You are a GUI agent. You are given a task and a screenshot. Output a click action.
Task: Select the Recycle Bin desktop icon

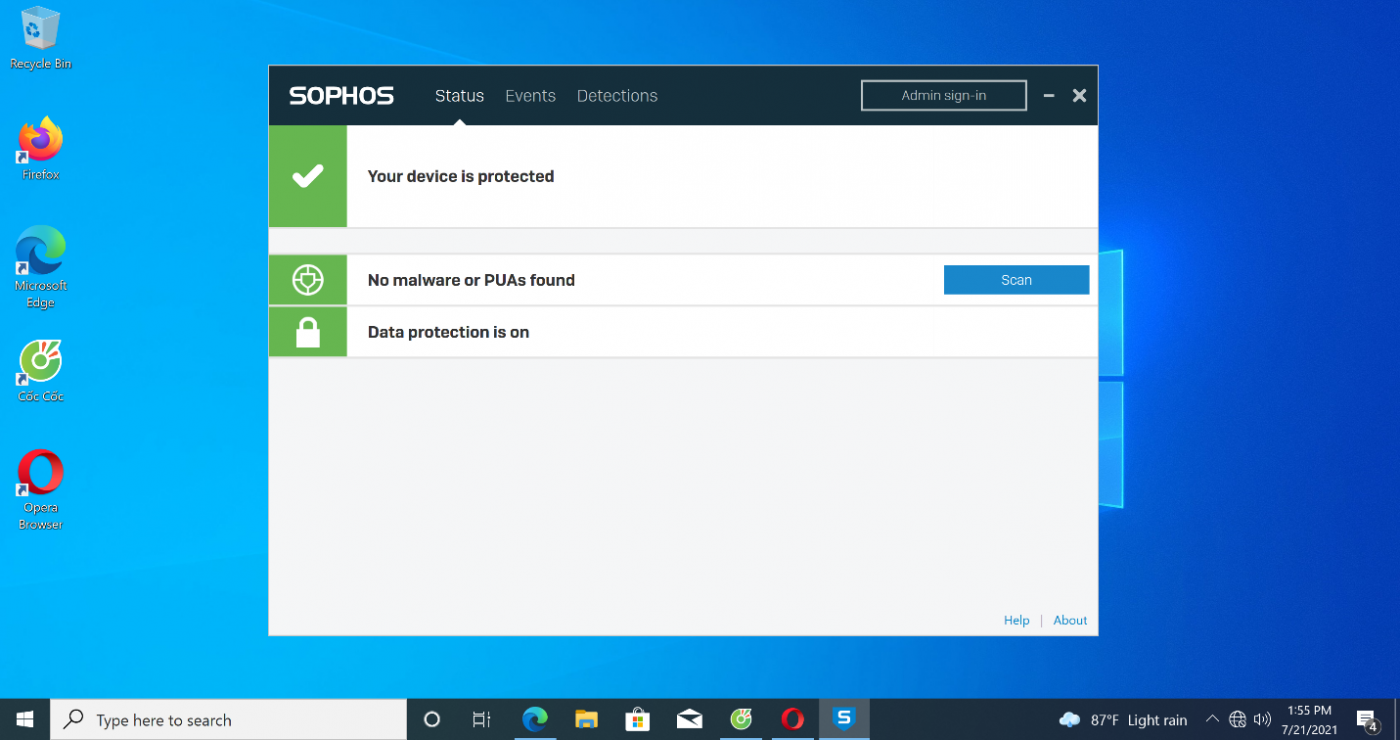[41, 38]
